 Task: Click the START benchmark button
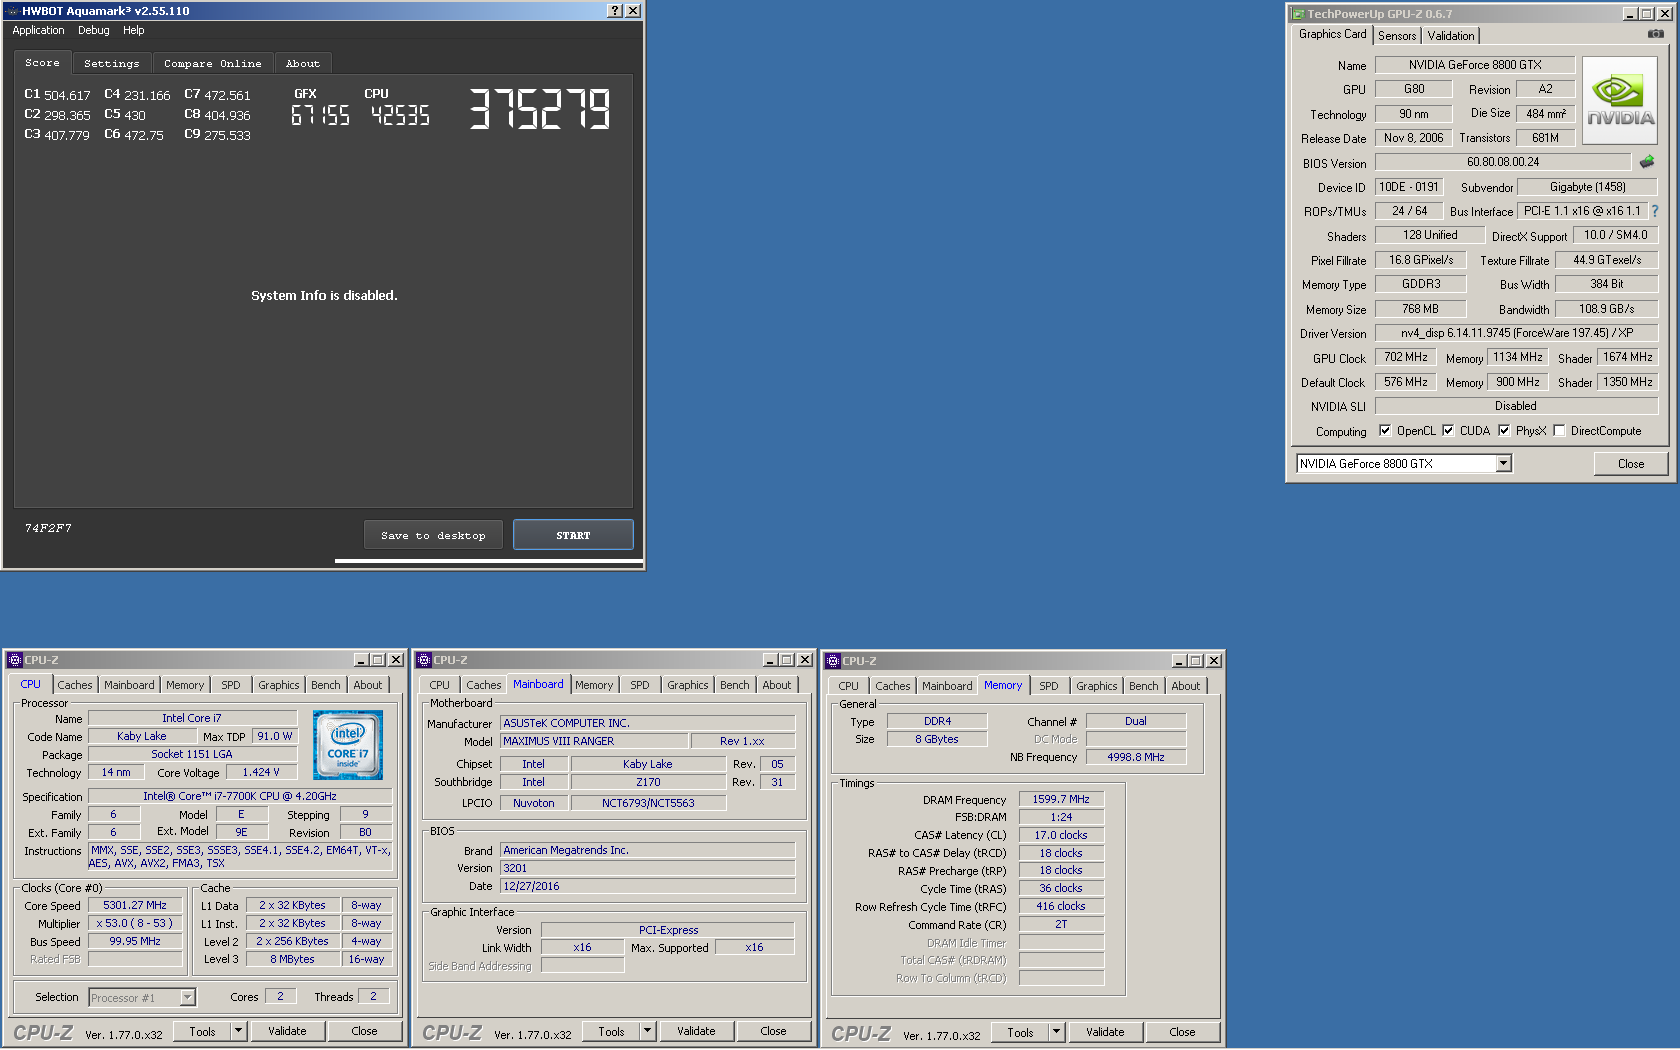(573, 535)
